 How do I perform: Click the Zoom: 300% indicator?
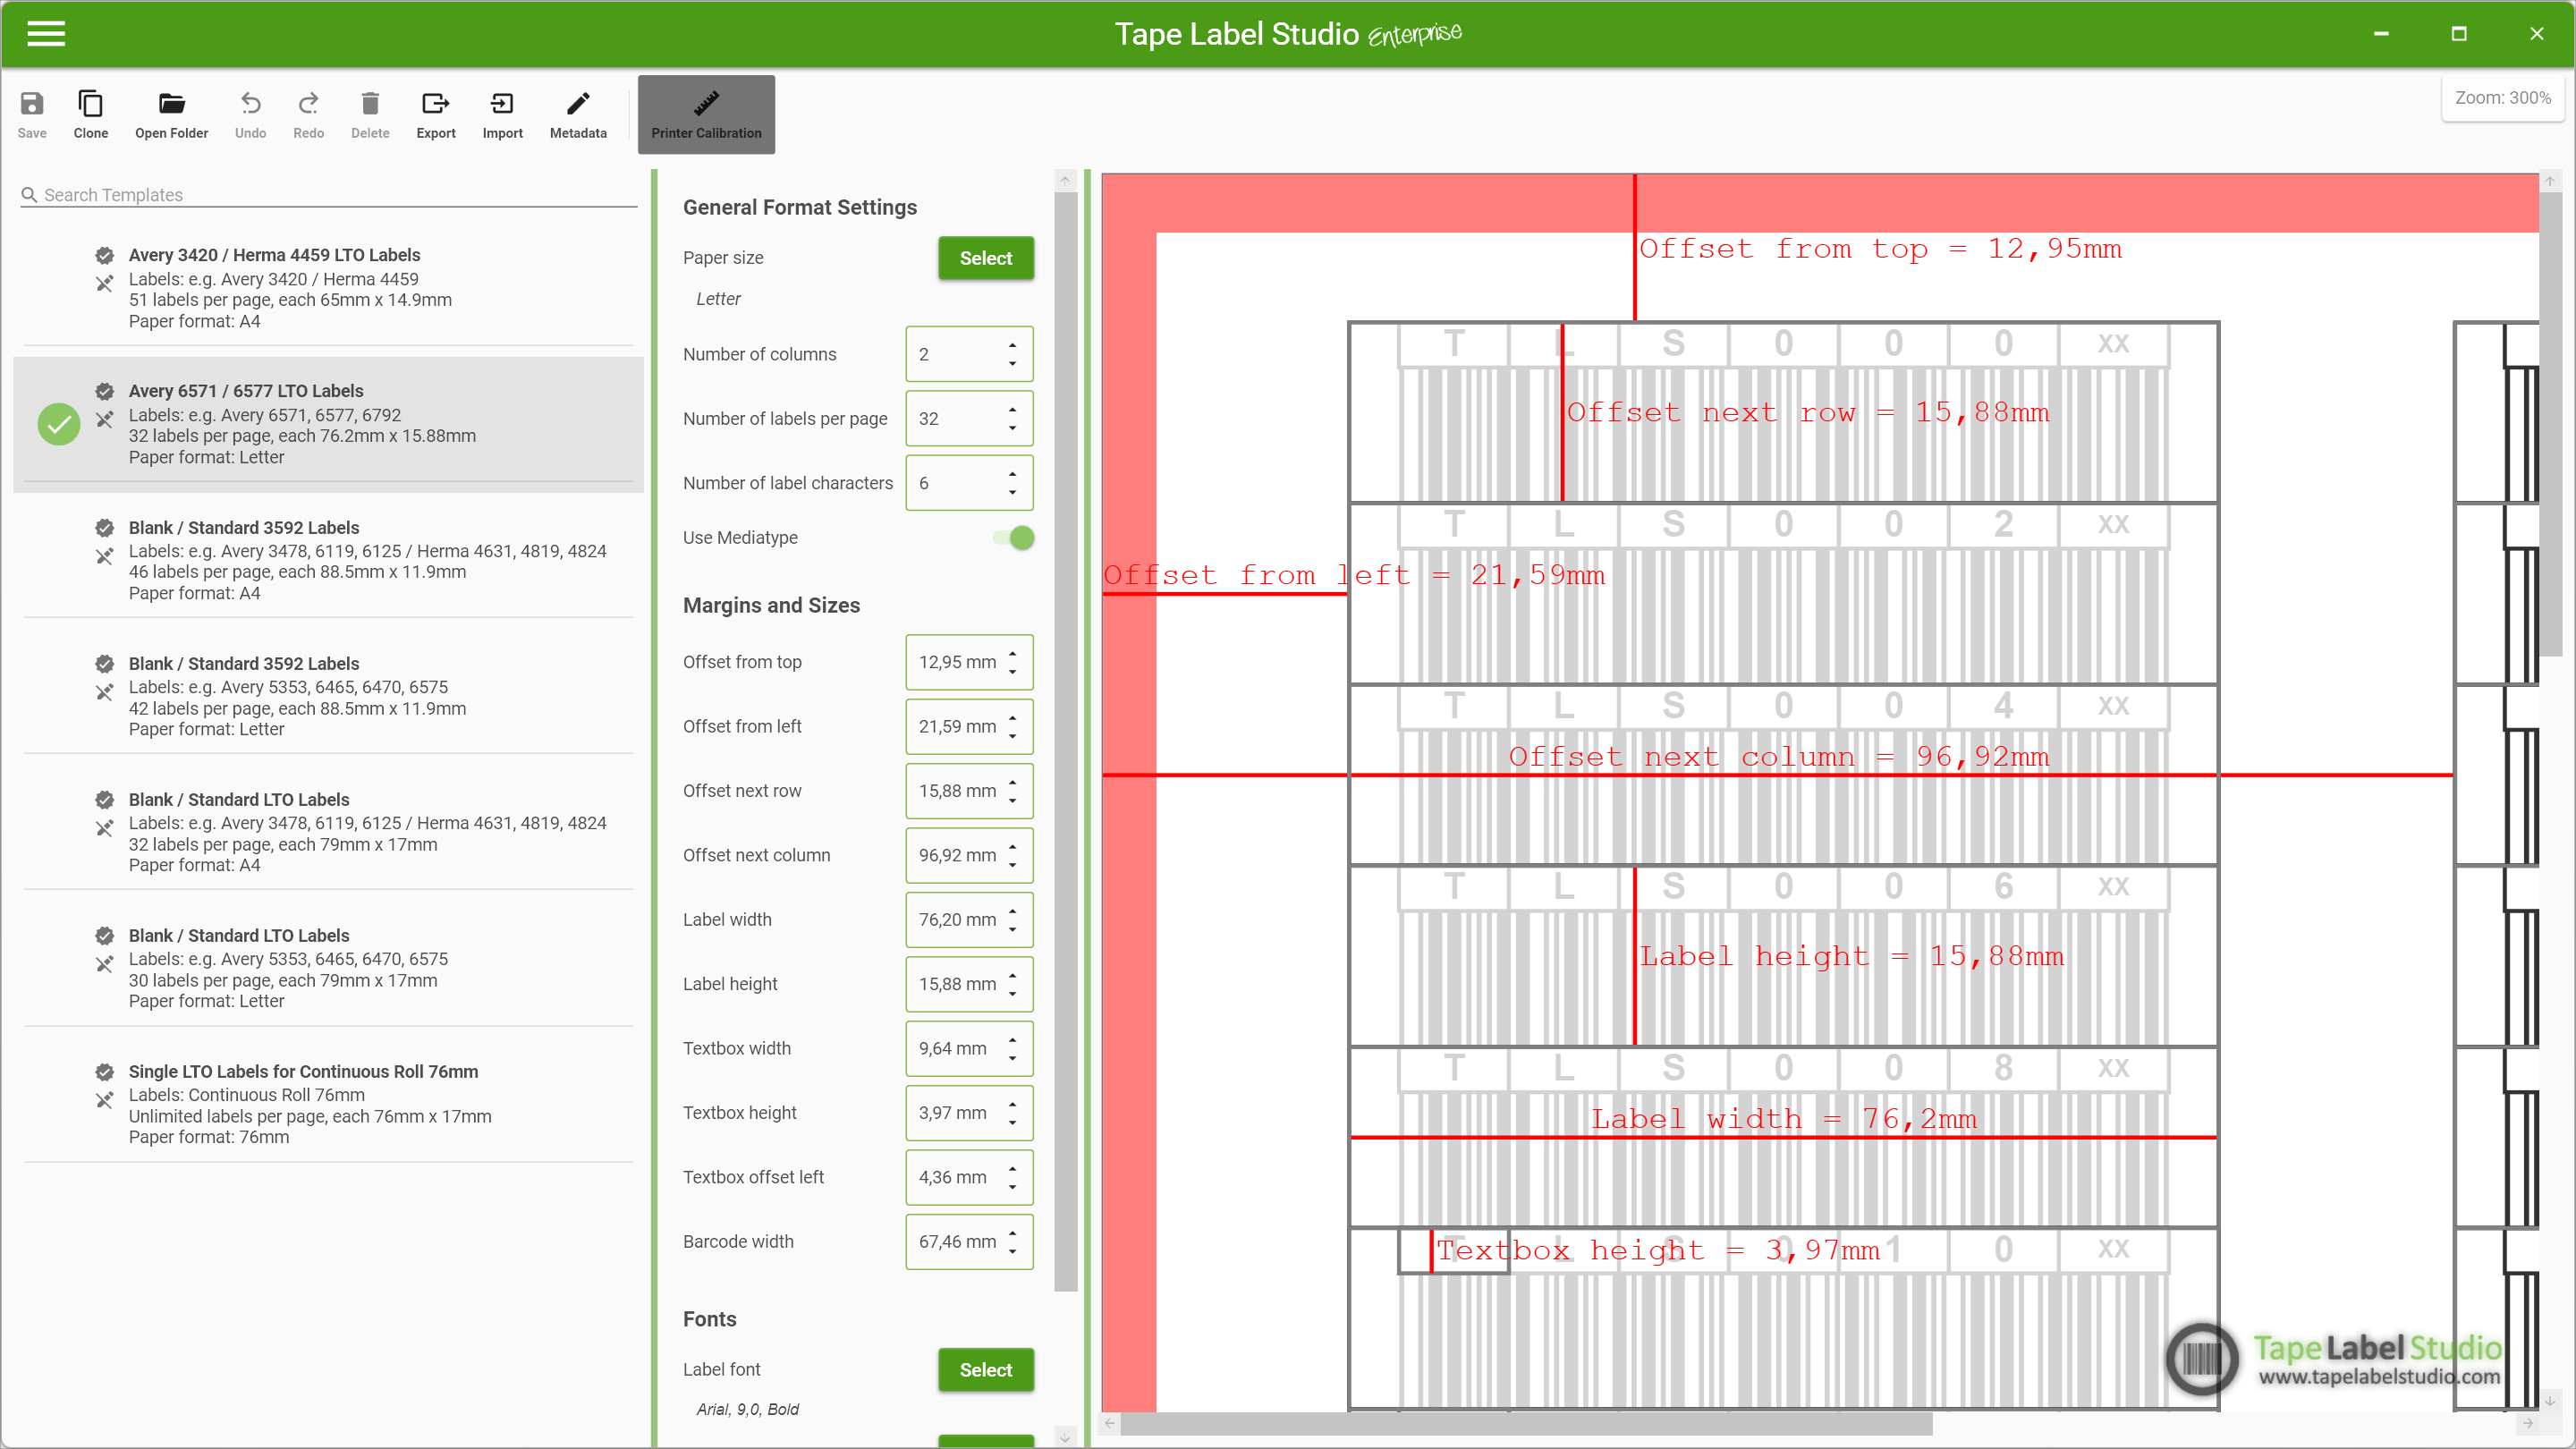click(2502, 98)
